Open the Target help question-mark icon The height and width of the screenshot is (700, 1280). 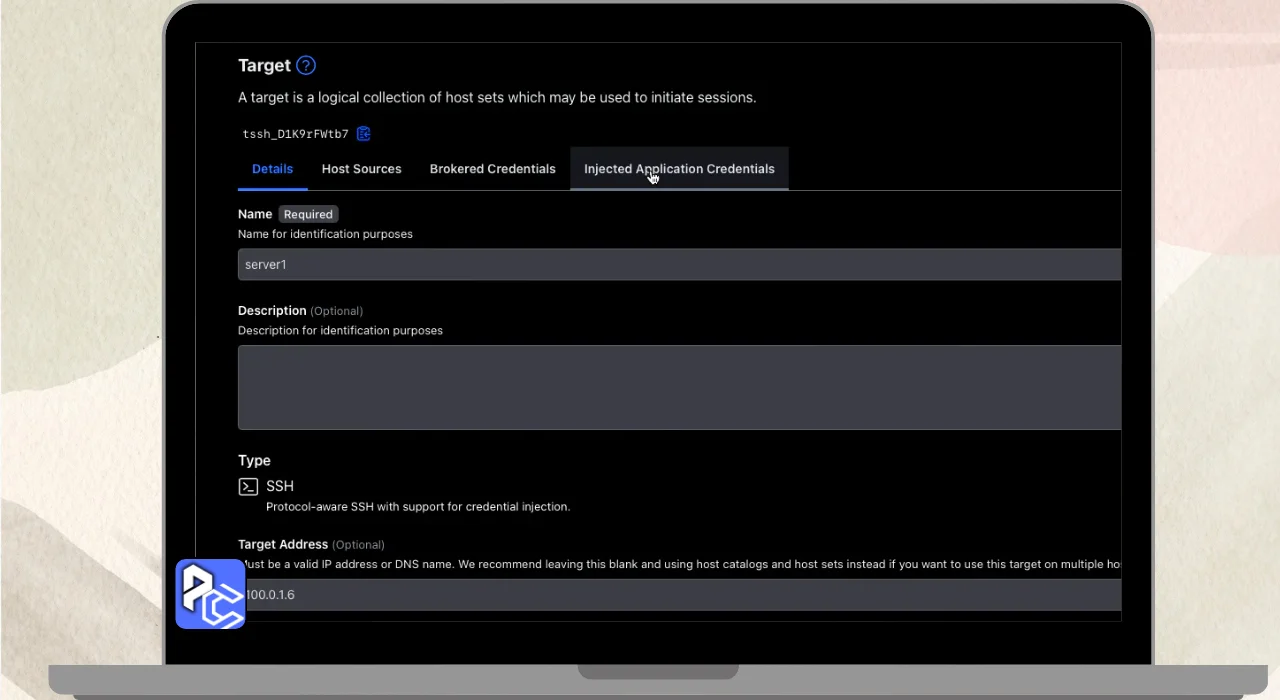point(306,65)
